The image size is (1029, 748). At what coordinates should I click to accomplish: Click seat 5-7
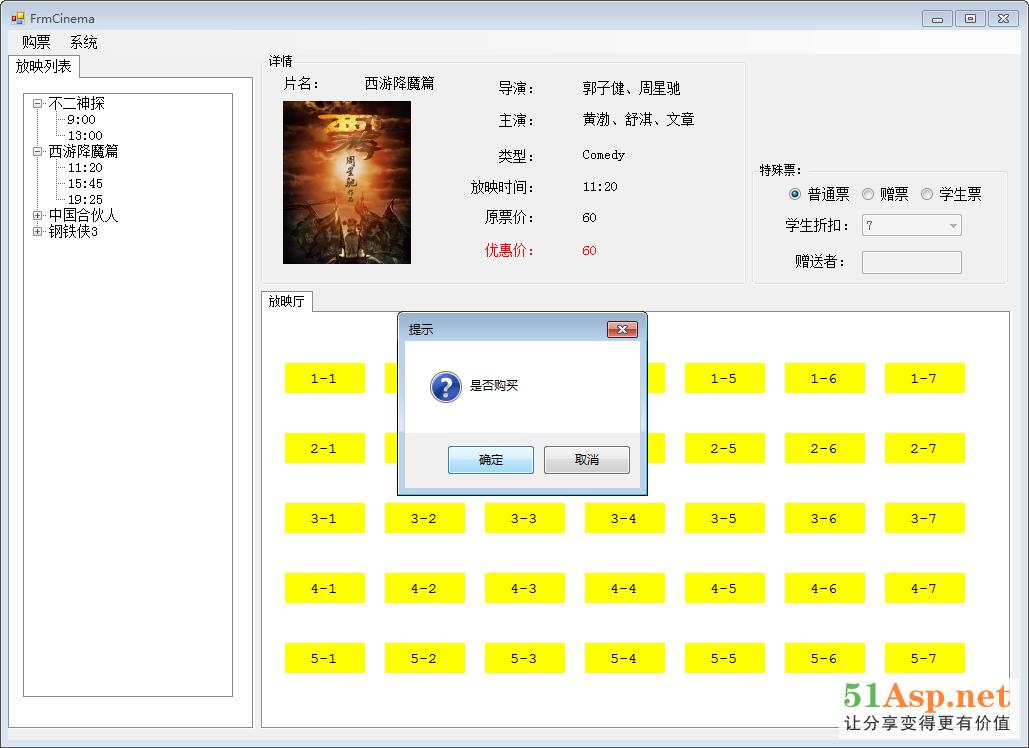tap(925, 658)
